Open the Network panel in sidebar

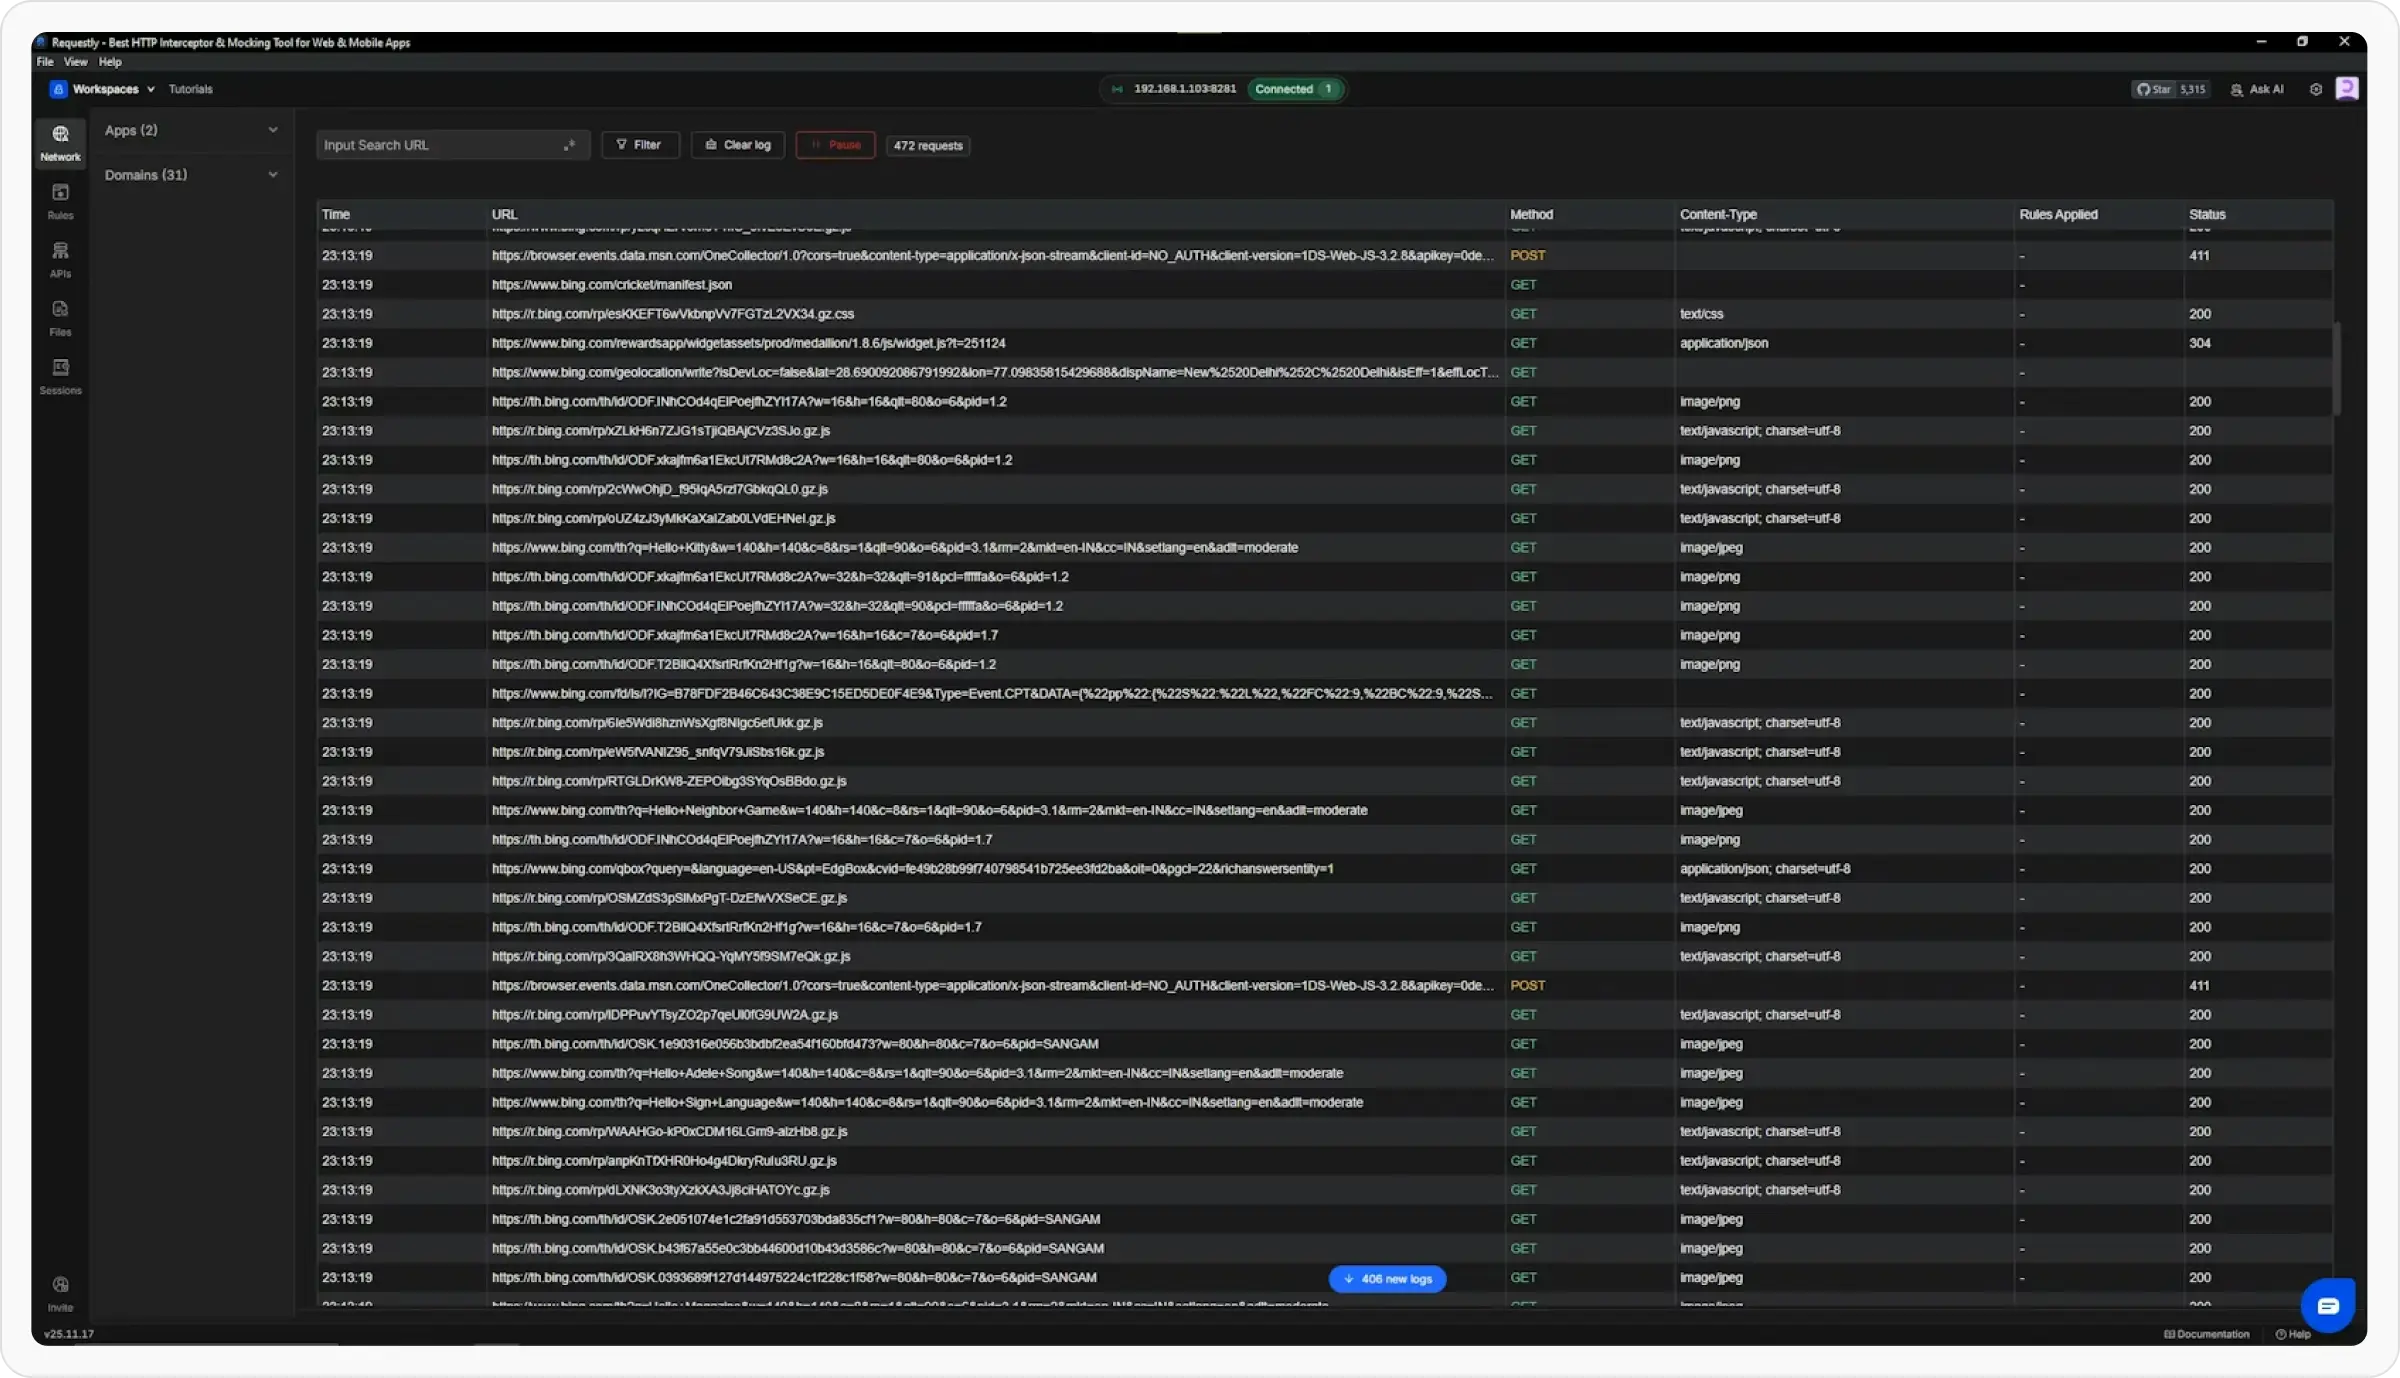60,142
